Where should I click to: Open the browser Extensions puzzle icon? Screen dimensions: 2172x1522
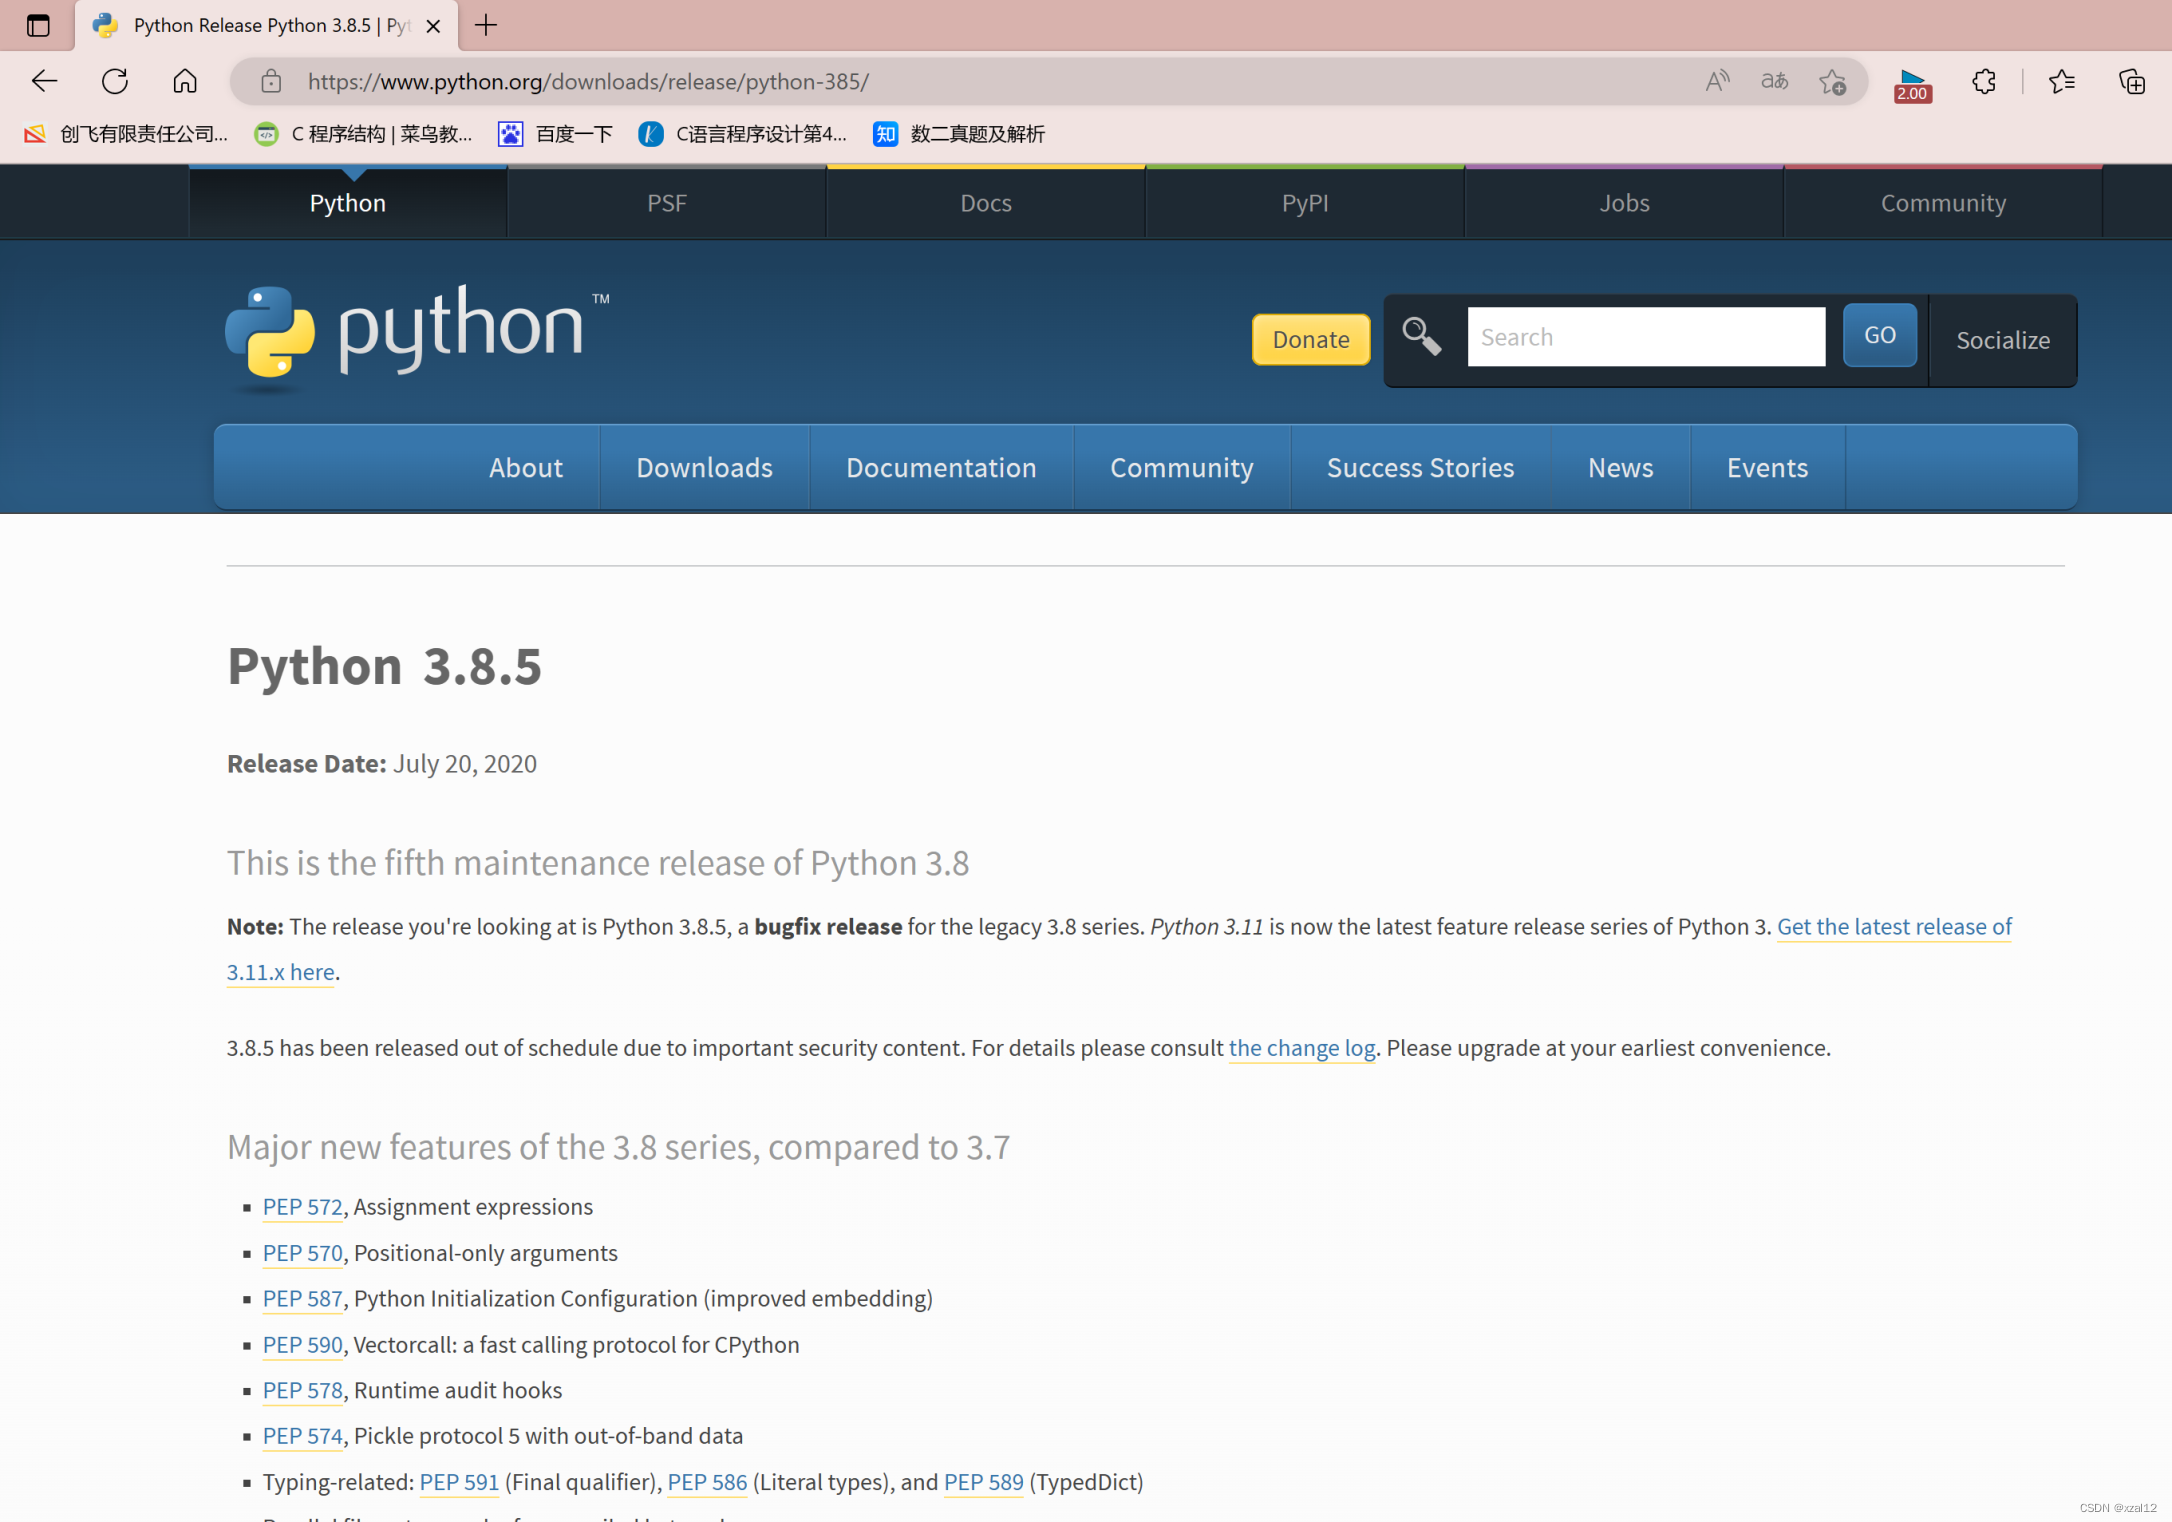click(x=1984, y=81)
